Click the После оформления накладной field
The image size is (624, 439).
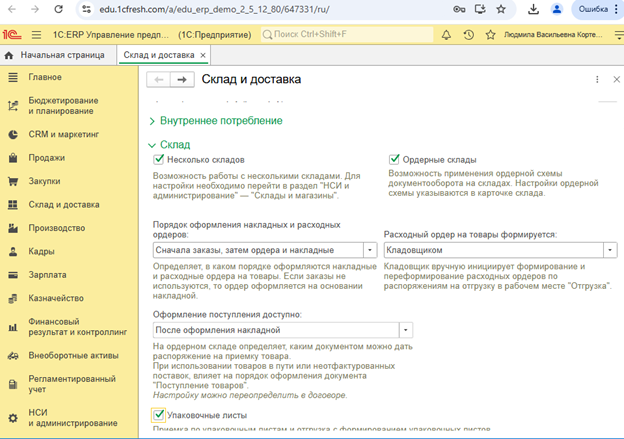click(276, 330)
